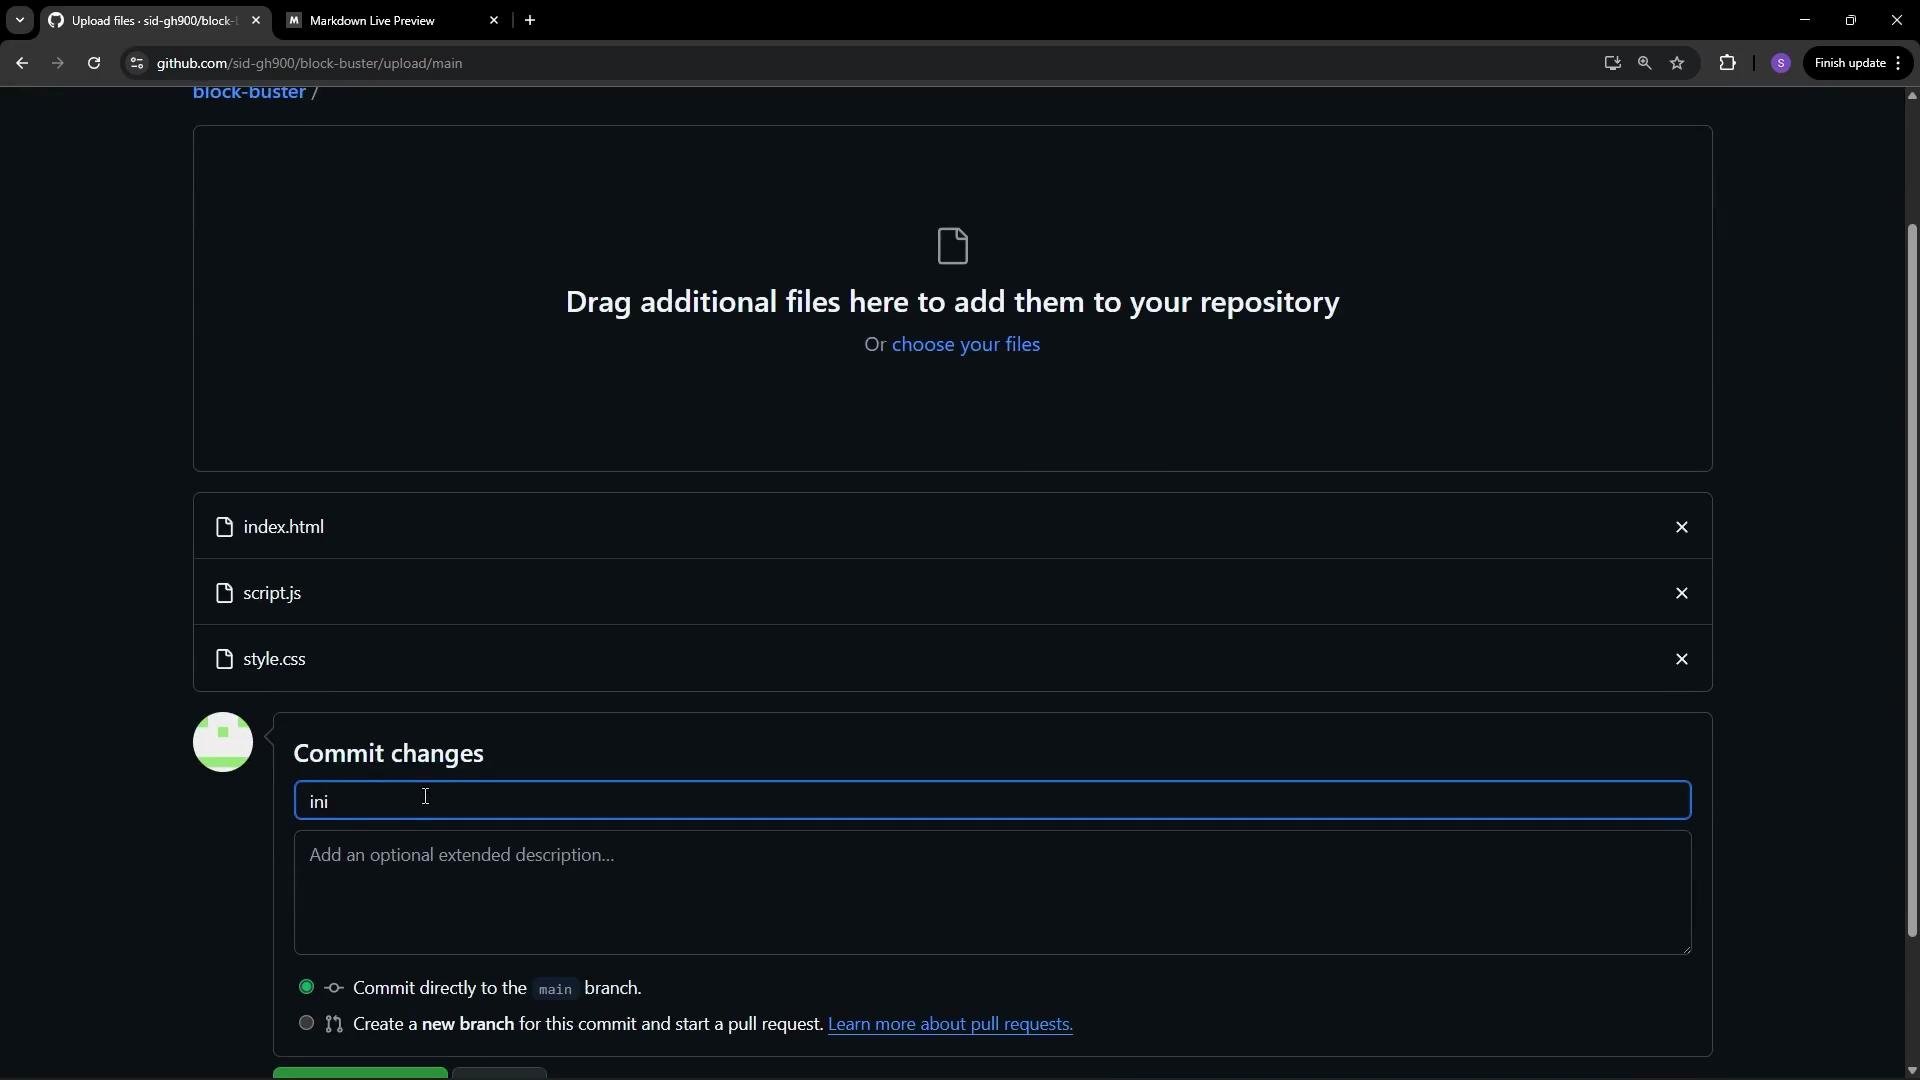Remove style.css from upload list
This screenshot has width=1920, height=1080.
point(1681,659)
